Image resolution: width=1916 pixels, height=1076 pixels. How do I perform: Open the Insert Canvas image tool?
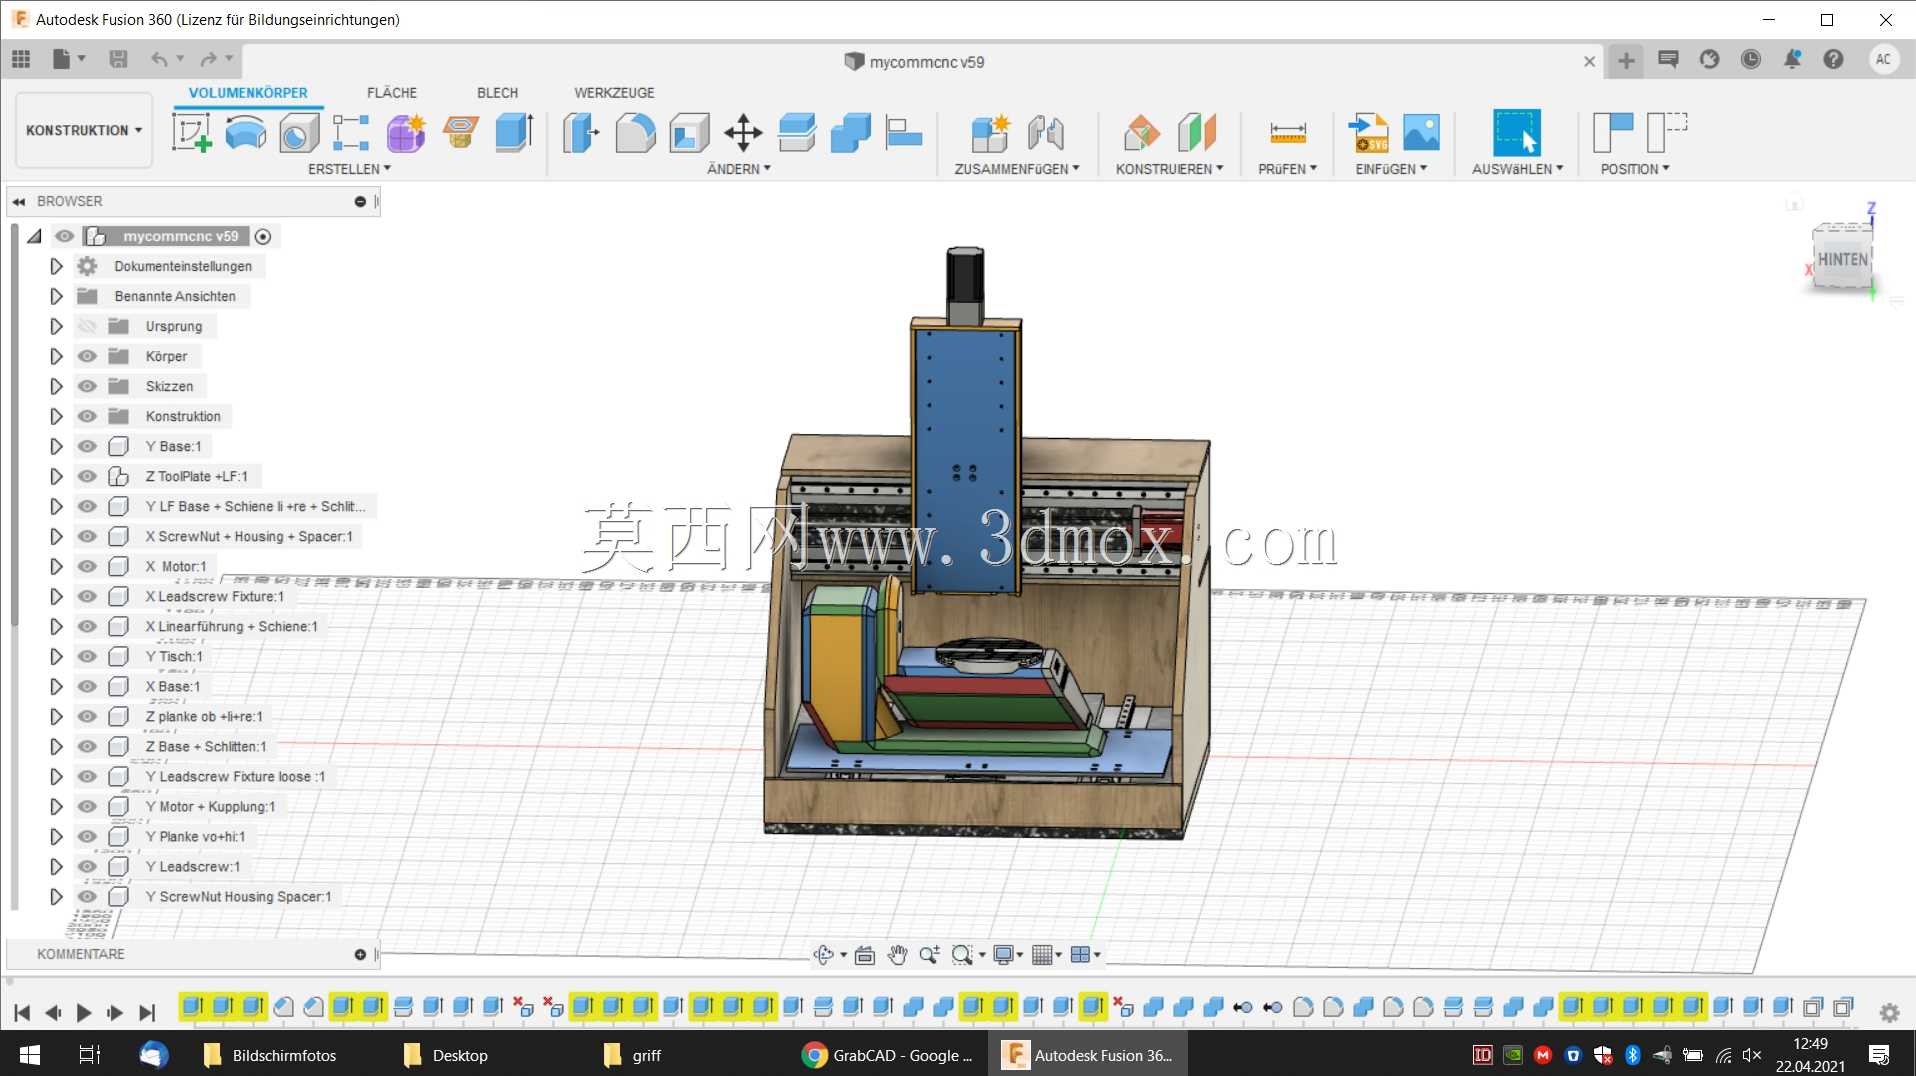click(x=1421, y=132)
